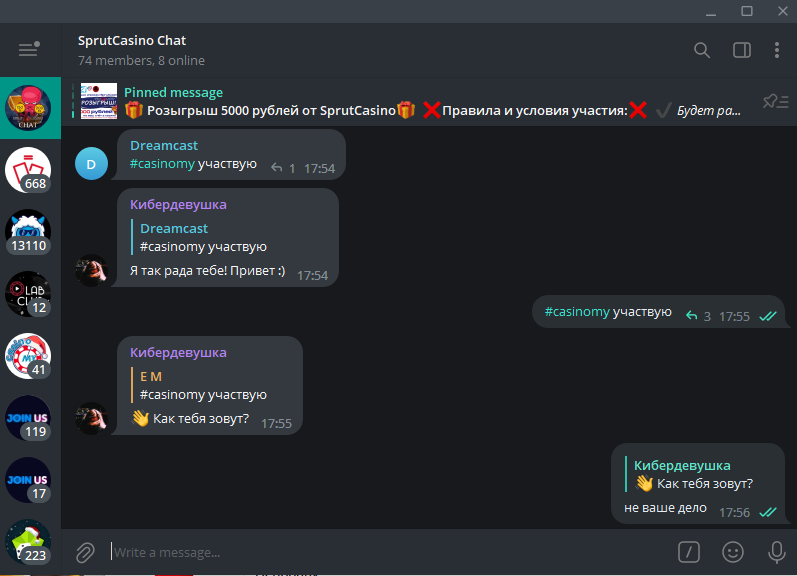Open the LAB CLUB chat in the sidebar

coord(28,294)
